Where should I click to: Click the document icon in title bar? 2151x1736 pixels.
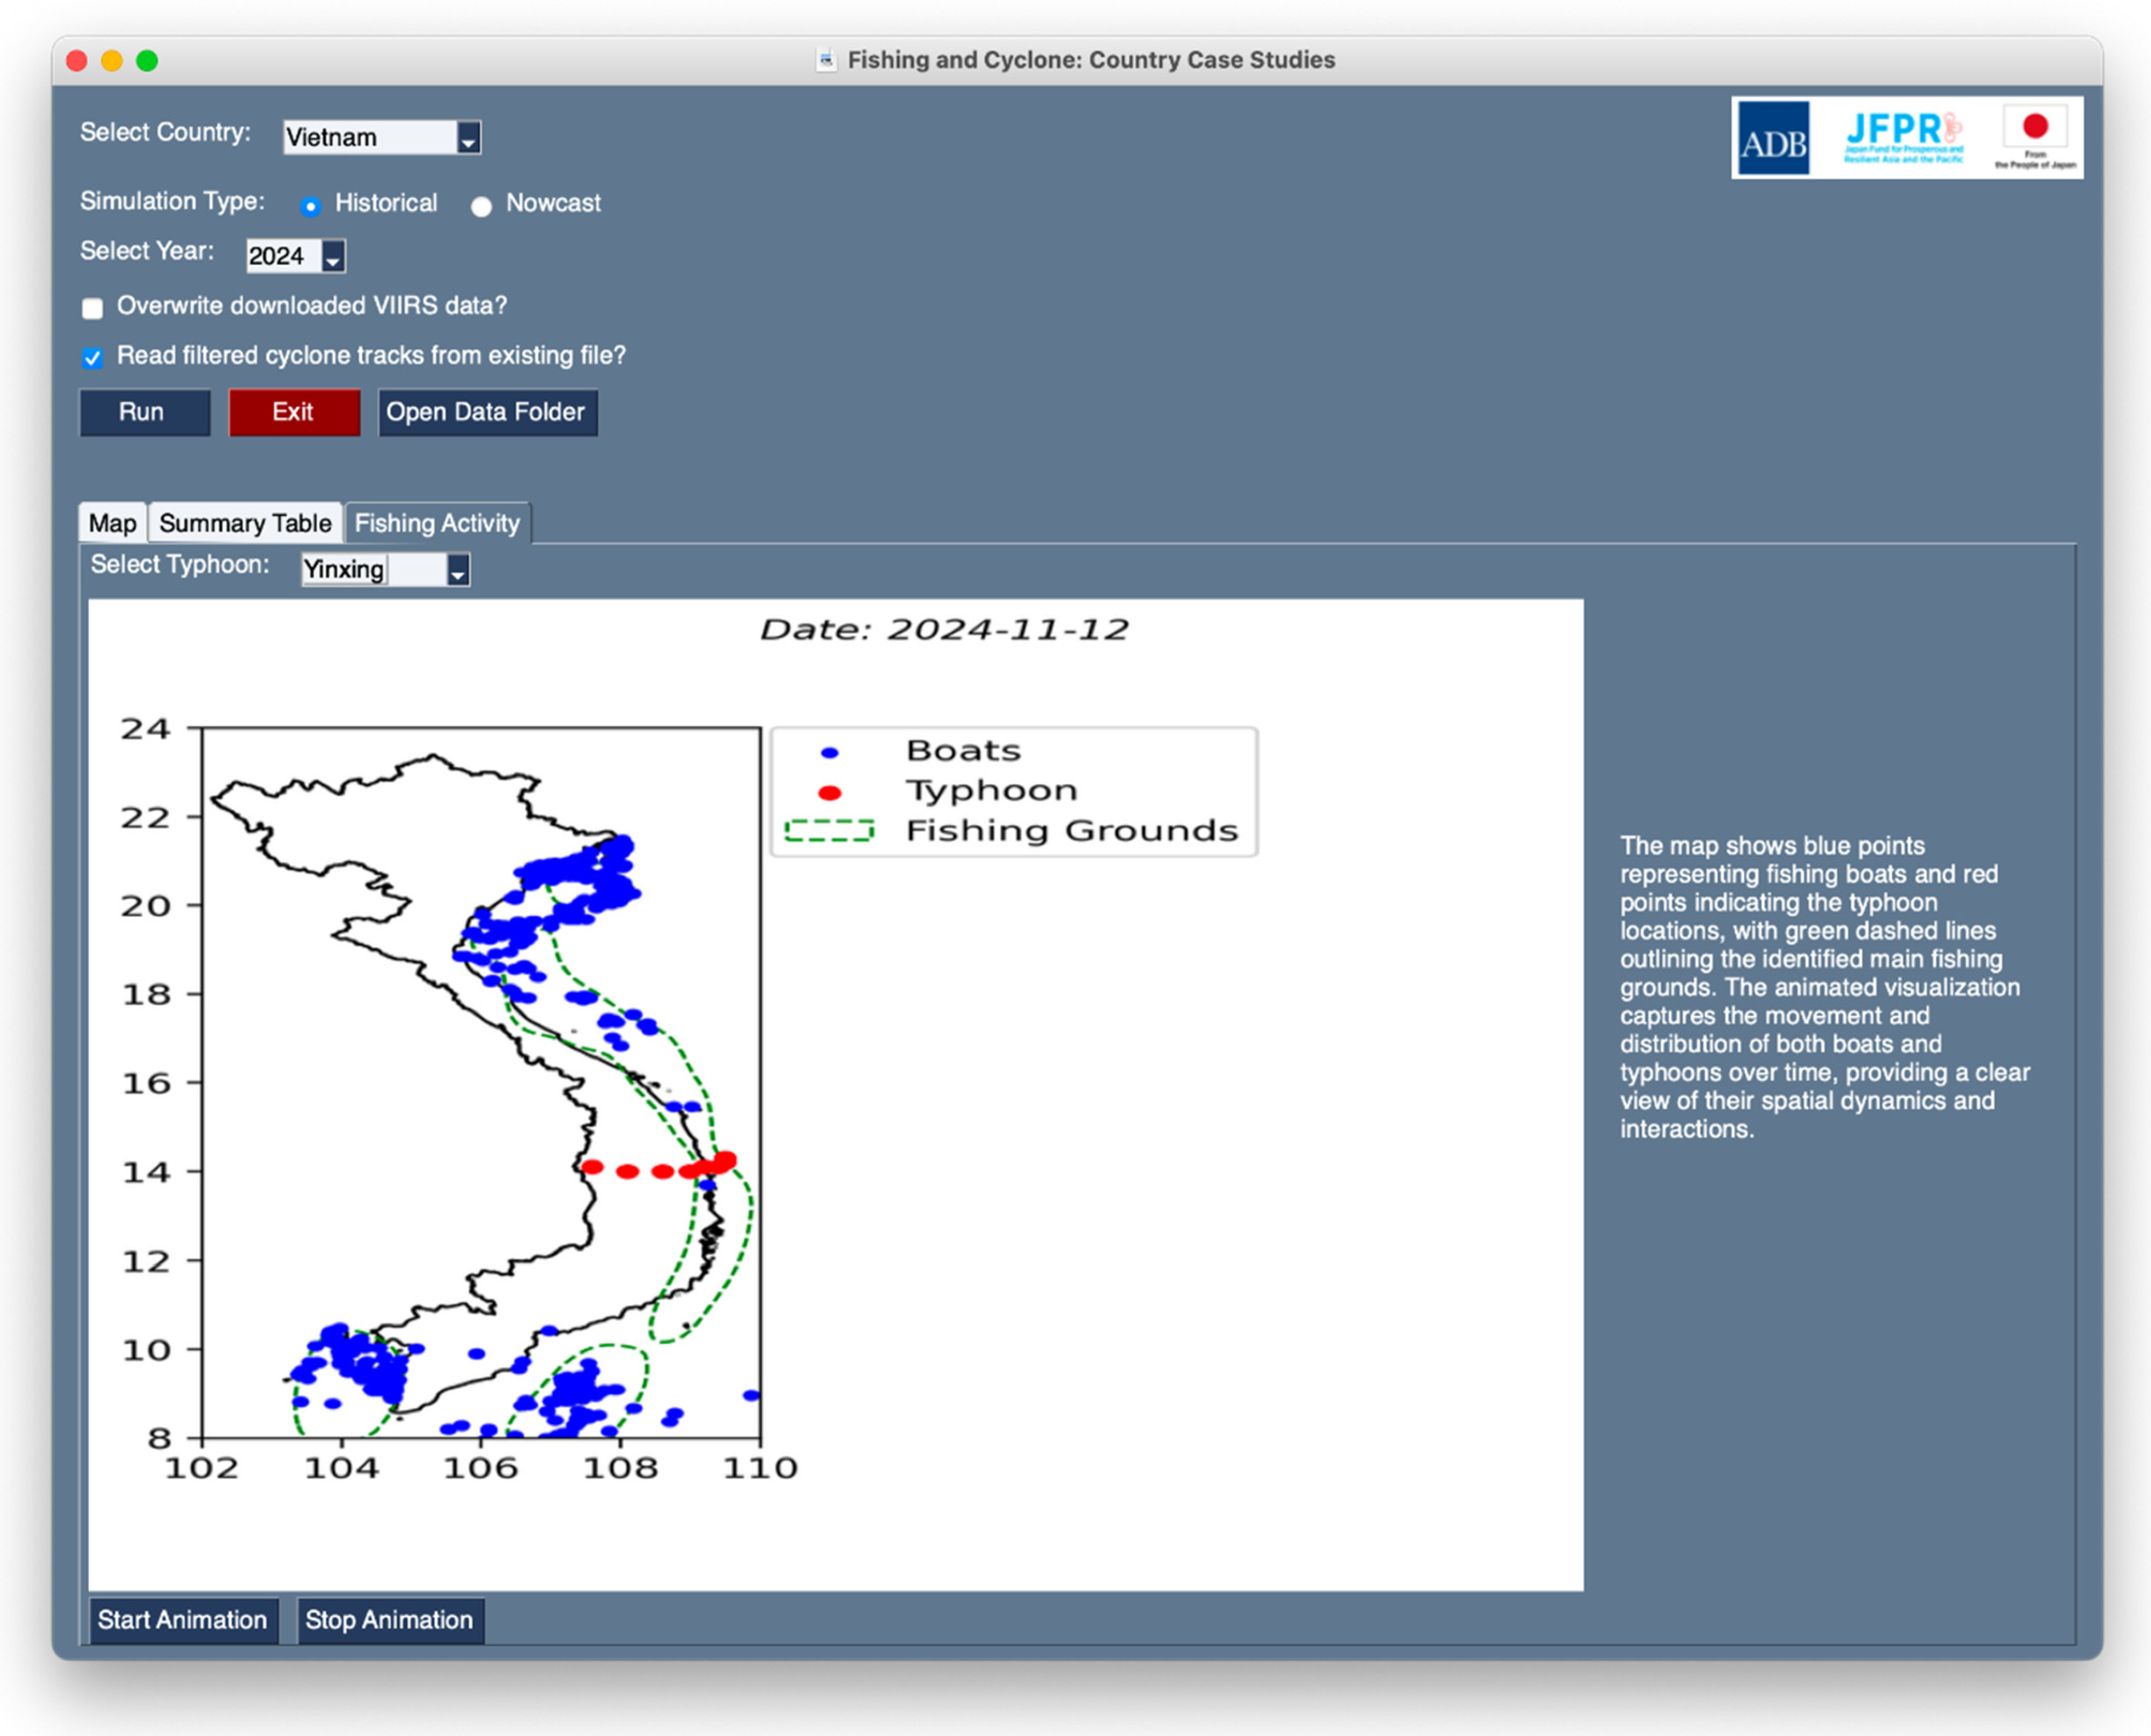tap(826, 60)
